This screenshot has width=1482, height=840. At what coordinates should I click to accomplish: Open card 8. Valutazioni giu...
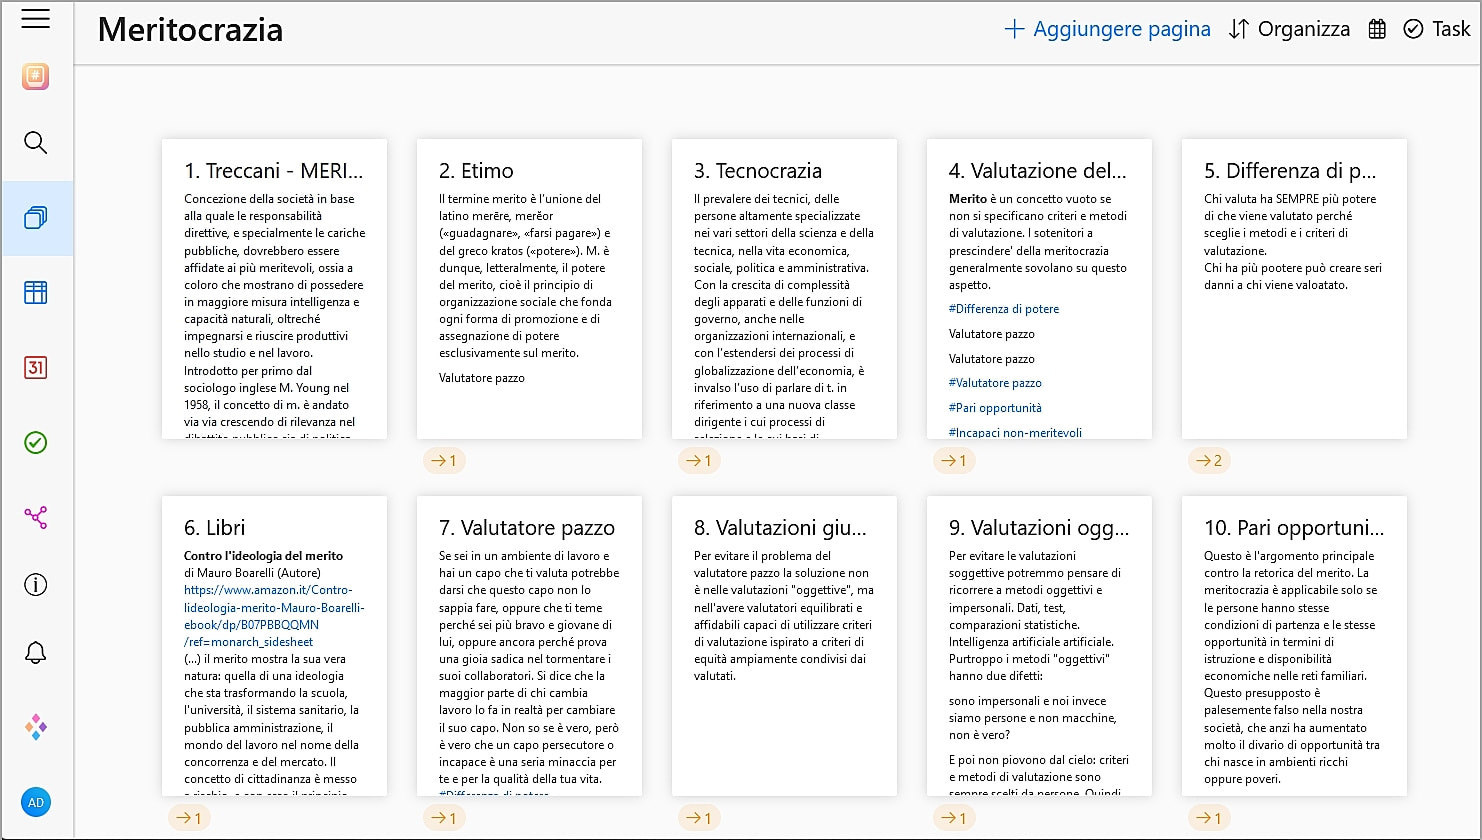point(784,646)
